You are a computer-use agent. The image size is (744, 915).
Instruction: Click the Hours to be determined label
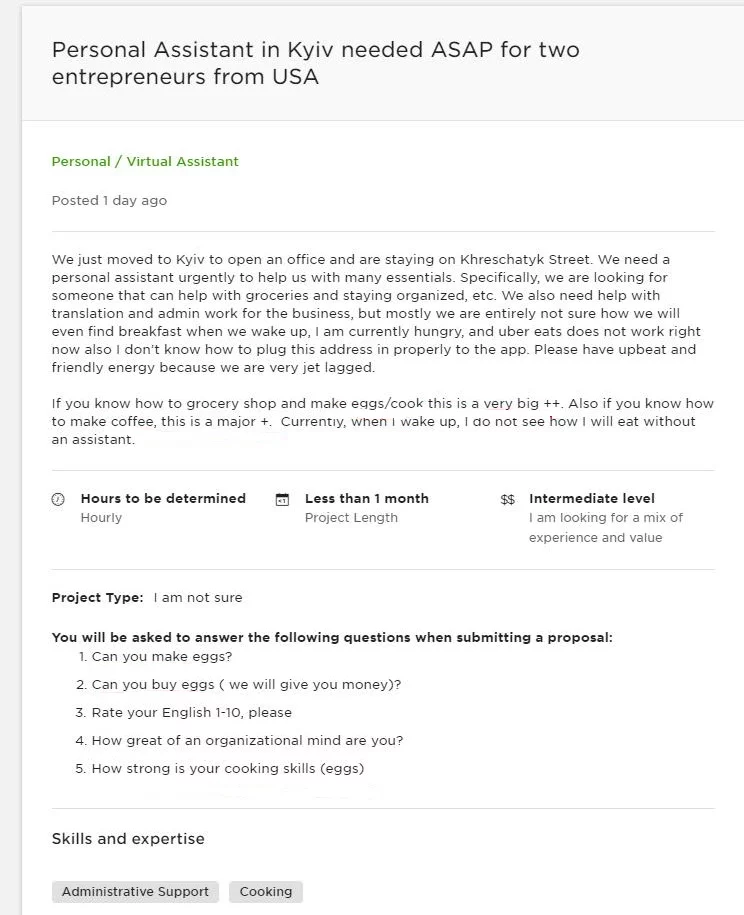coord(163,498)
